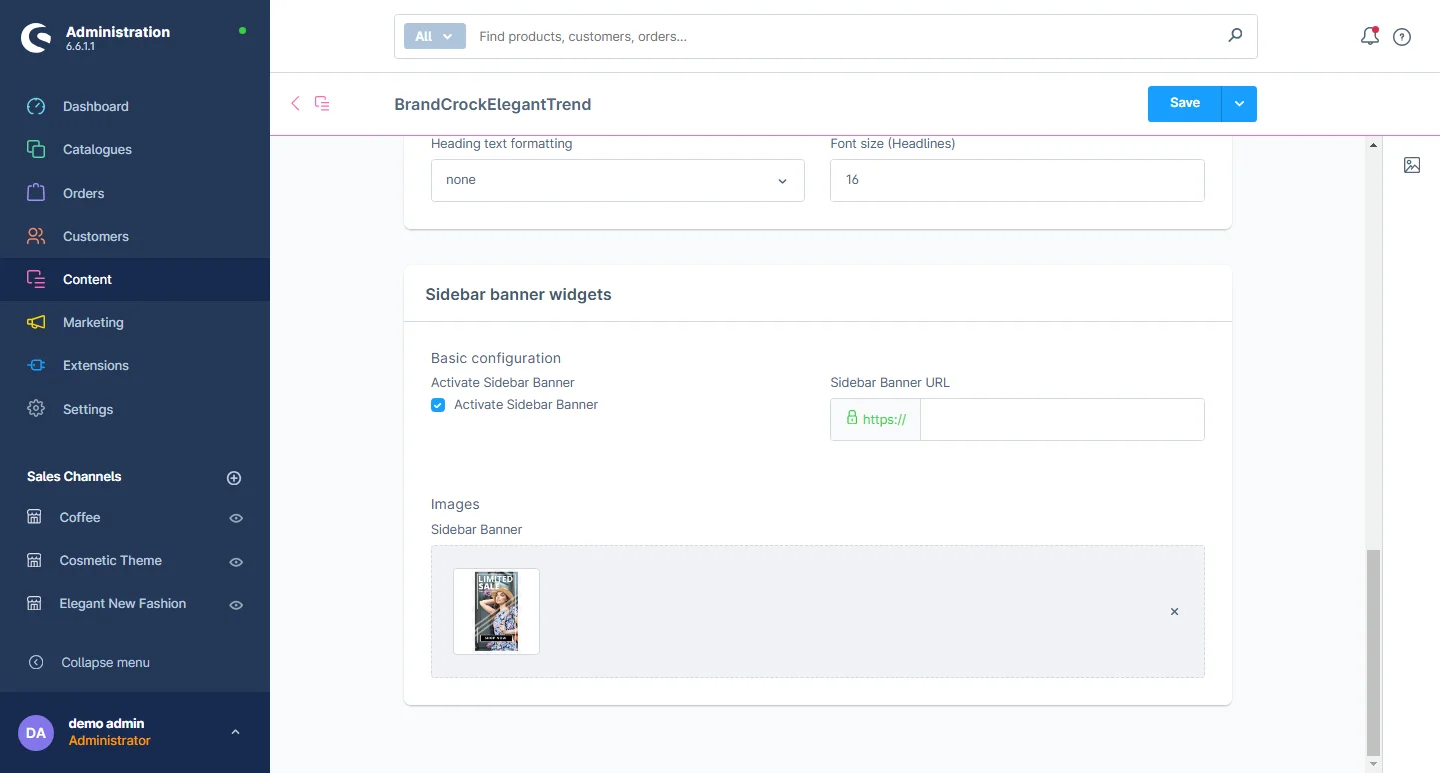Toggle visibility eye for Coffee channel

[236, 518]
